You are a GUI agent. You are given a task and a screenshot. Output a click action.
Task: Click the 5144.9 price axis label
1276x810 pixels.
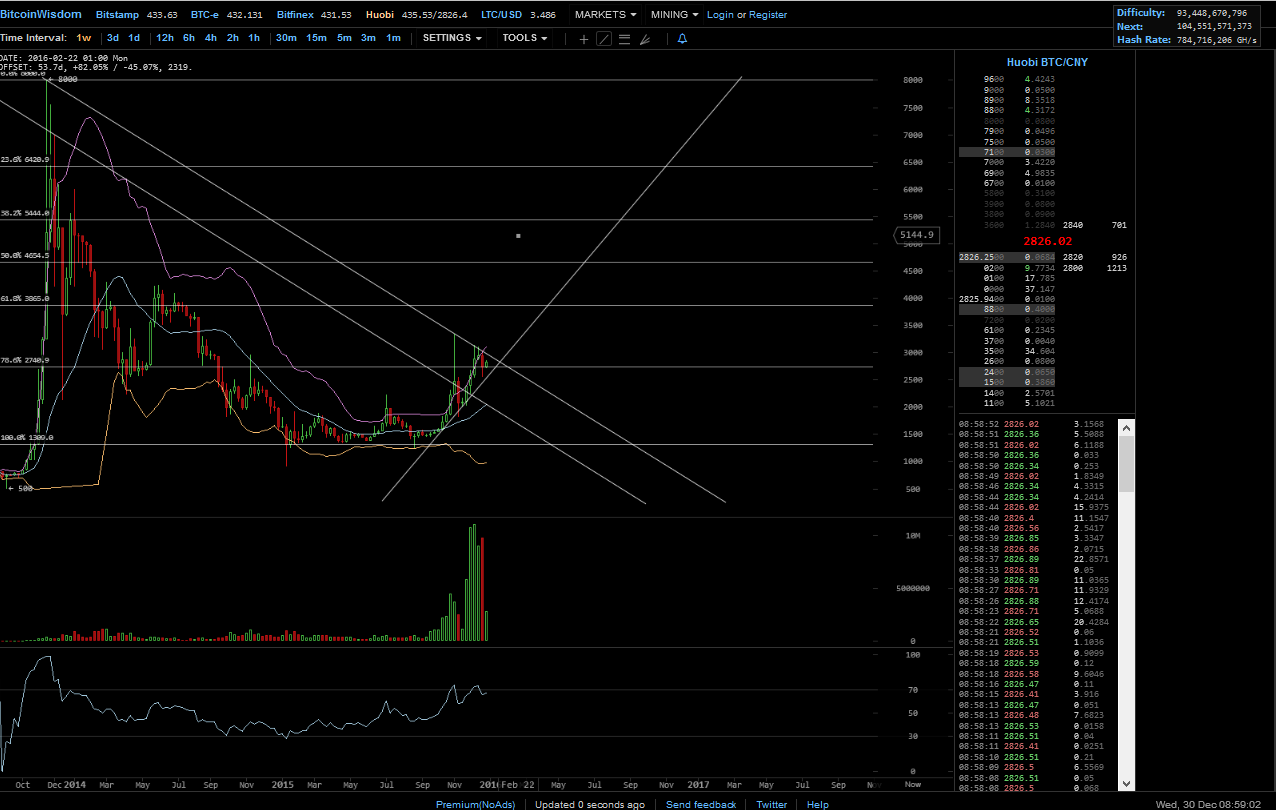point(916,235)
